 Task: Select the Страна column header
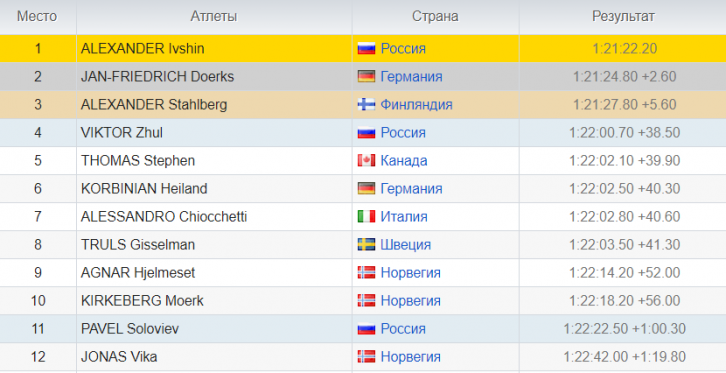(x=435, y=16)
